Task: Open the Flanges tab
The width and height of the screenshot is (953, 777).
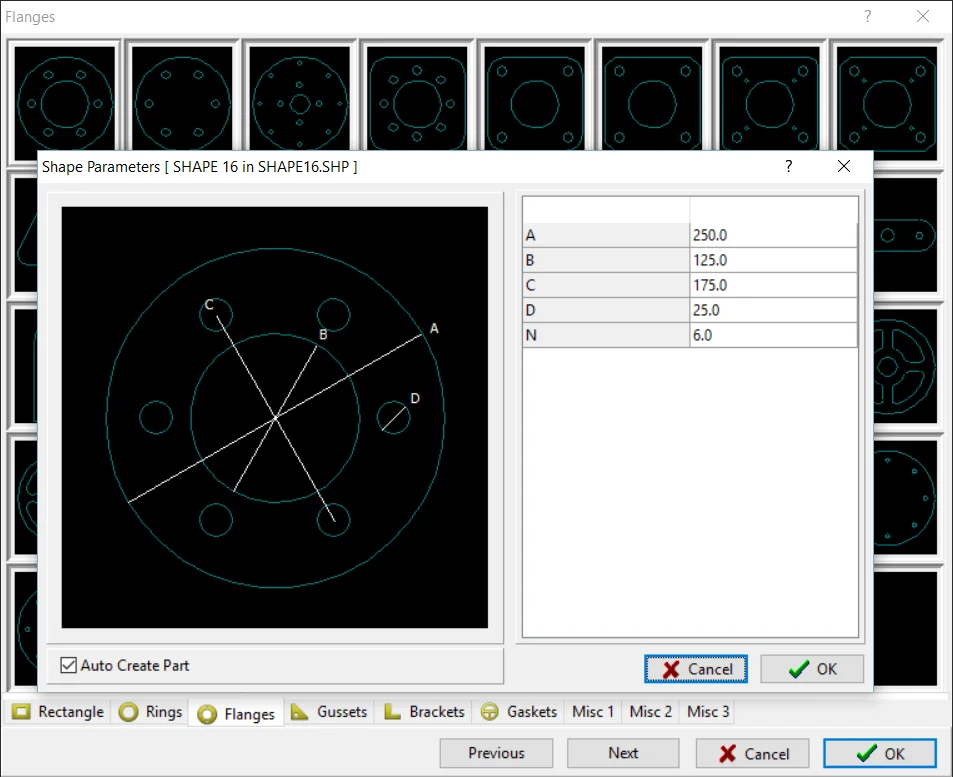Action: 236,713
